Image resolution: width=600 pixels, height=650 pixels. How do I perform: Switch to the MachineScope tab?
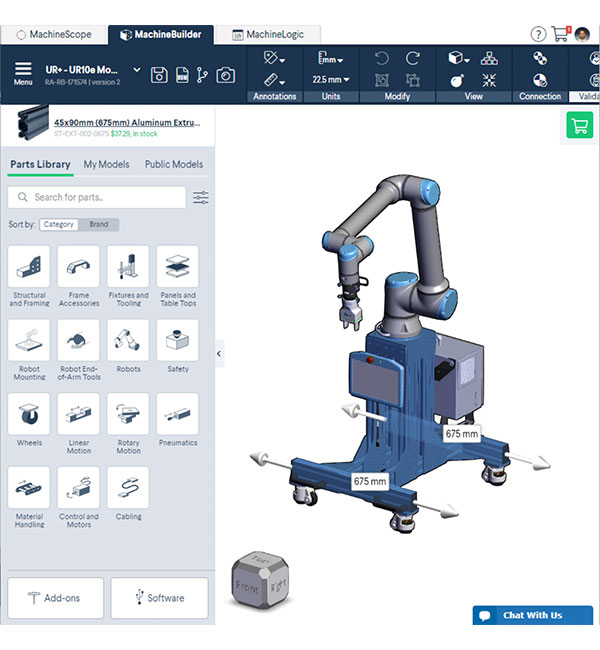pyautogui.click(x=54, y=34)
